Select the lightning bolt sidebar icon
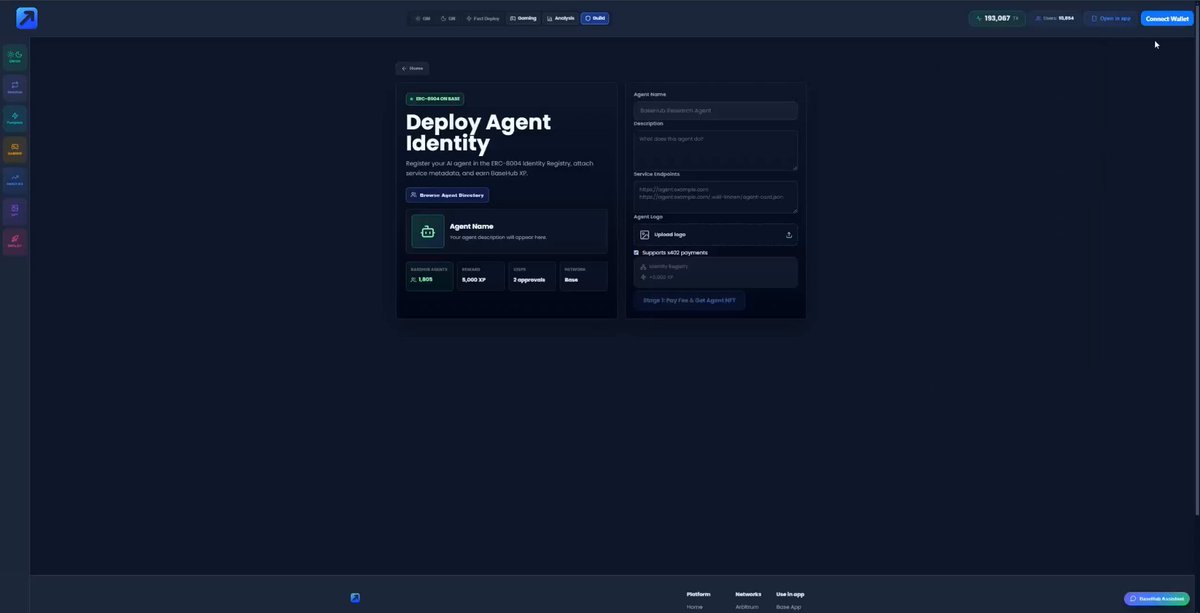1200x613 pixels. pyautogui.click(x=15, y=118)
